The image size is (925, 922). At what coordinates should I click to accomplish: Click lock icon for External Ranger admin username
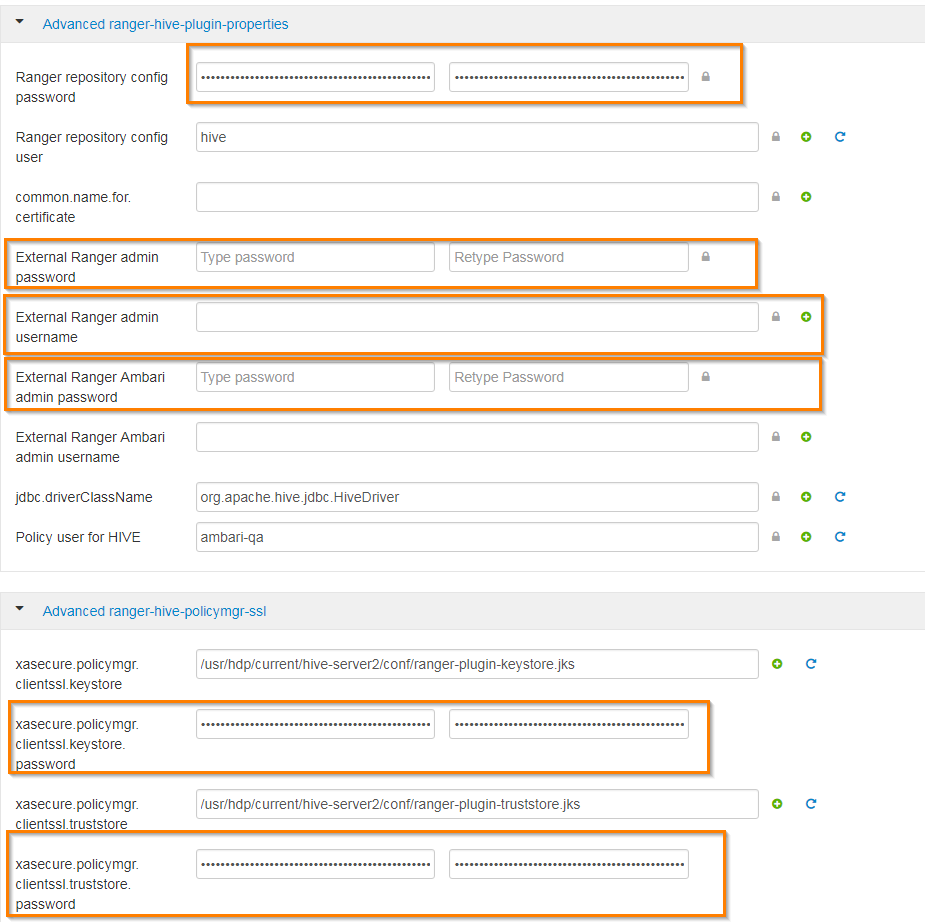point(776,317)
